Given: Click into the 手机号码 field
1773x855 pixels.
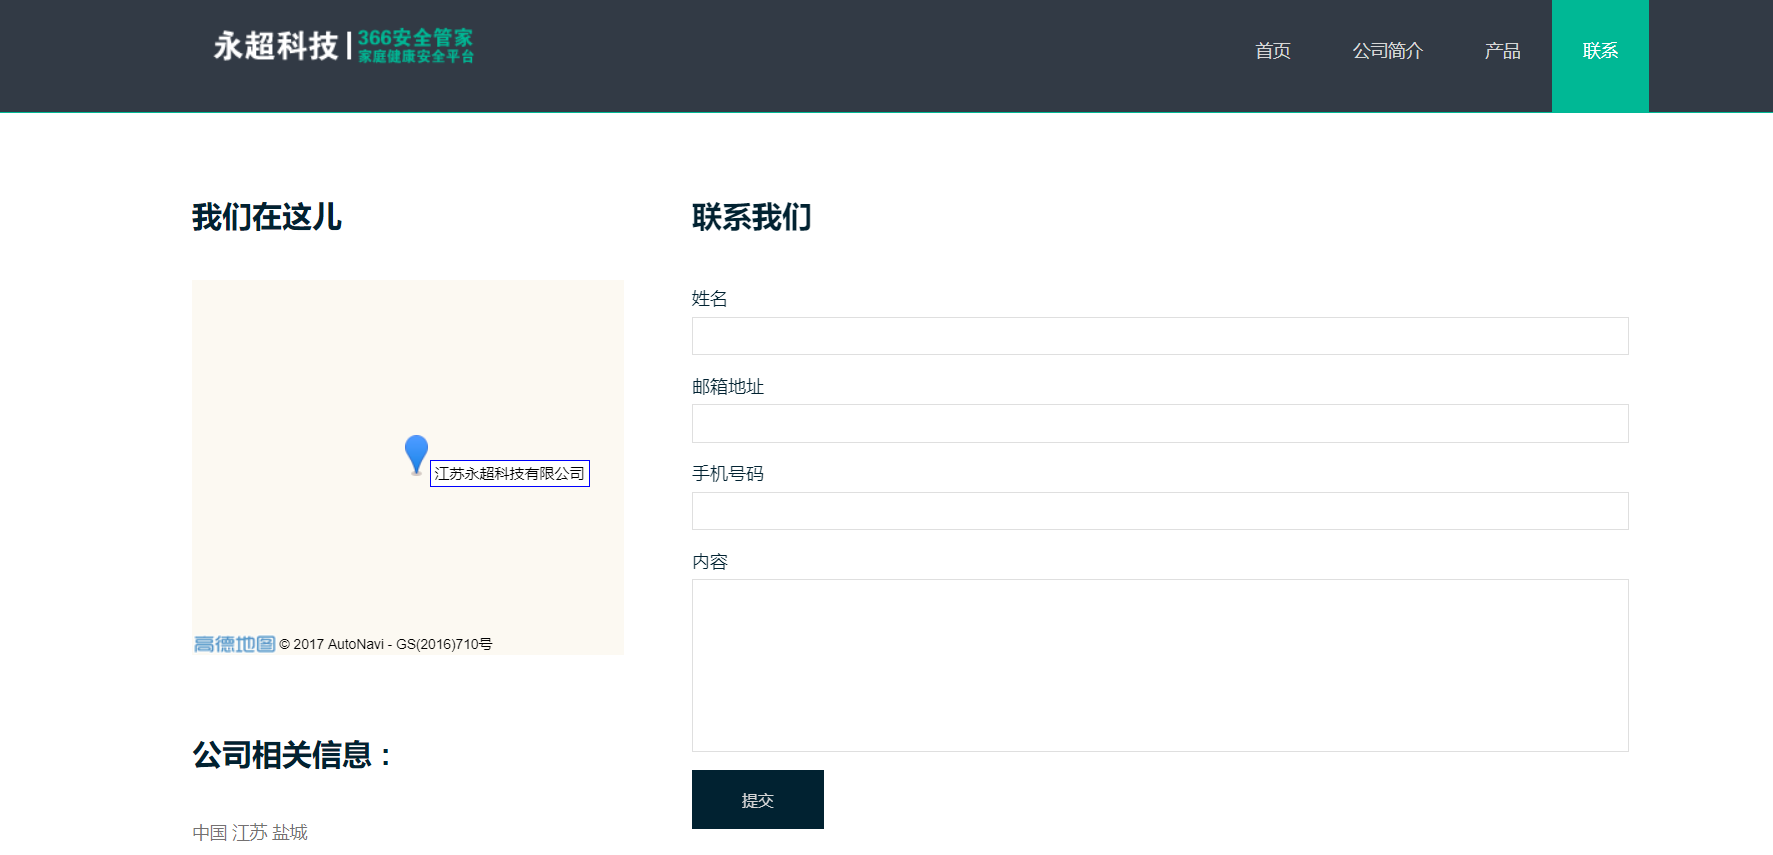Looking at the screenshot, I should pos(1160,511).
